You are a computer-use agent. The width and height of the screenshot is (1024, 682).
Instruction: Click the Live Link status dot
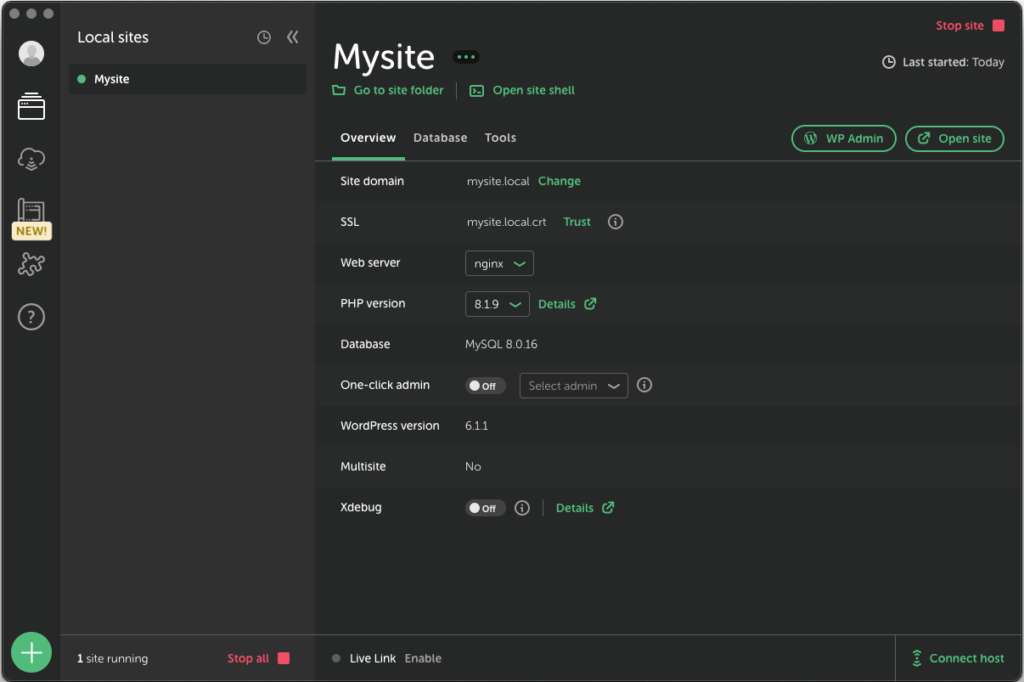[336, 658]
